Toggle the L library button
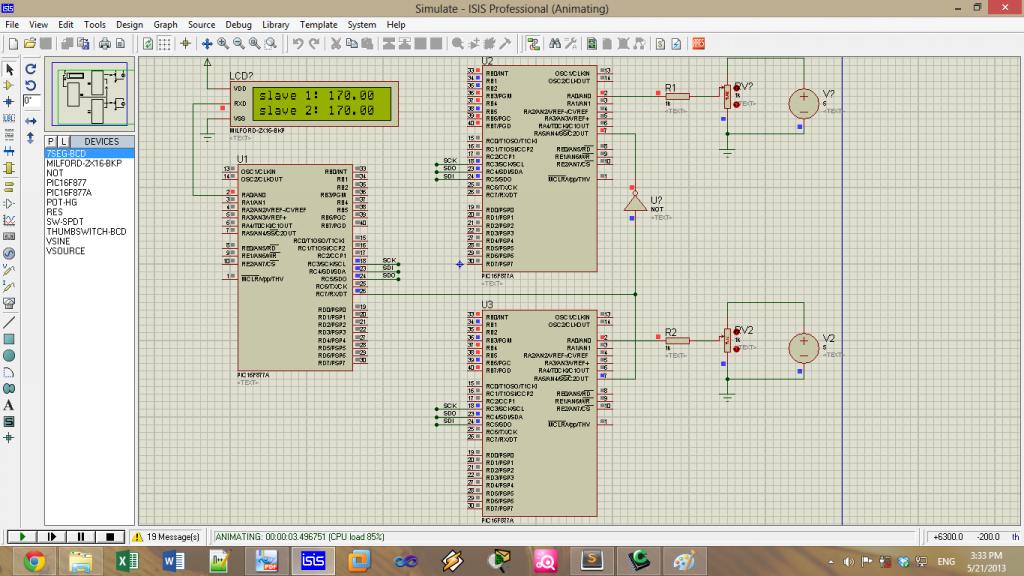 [x=63, y=141]
